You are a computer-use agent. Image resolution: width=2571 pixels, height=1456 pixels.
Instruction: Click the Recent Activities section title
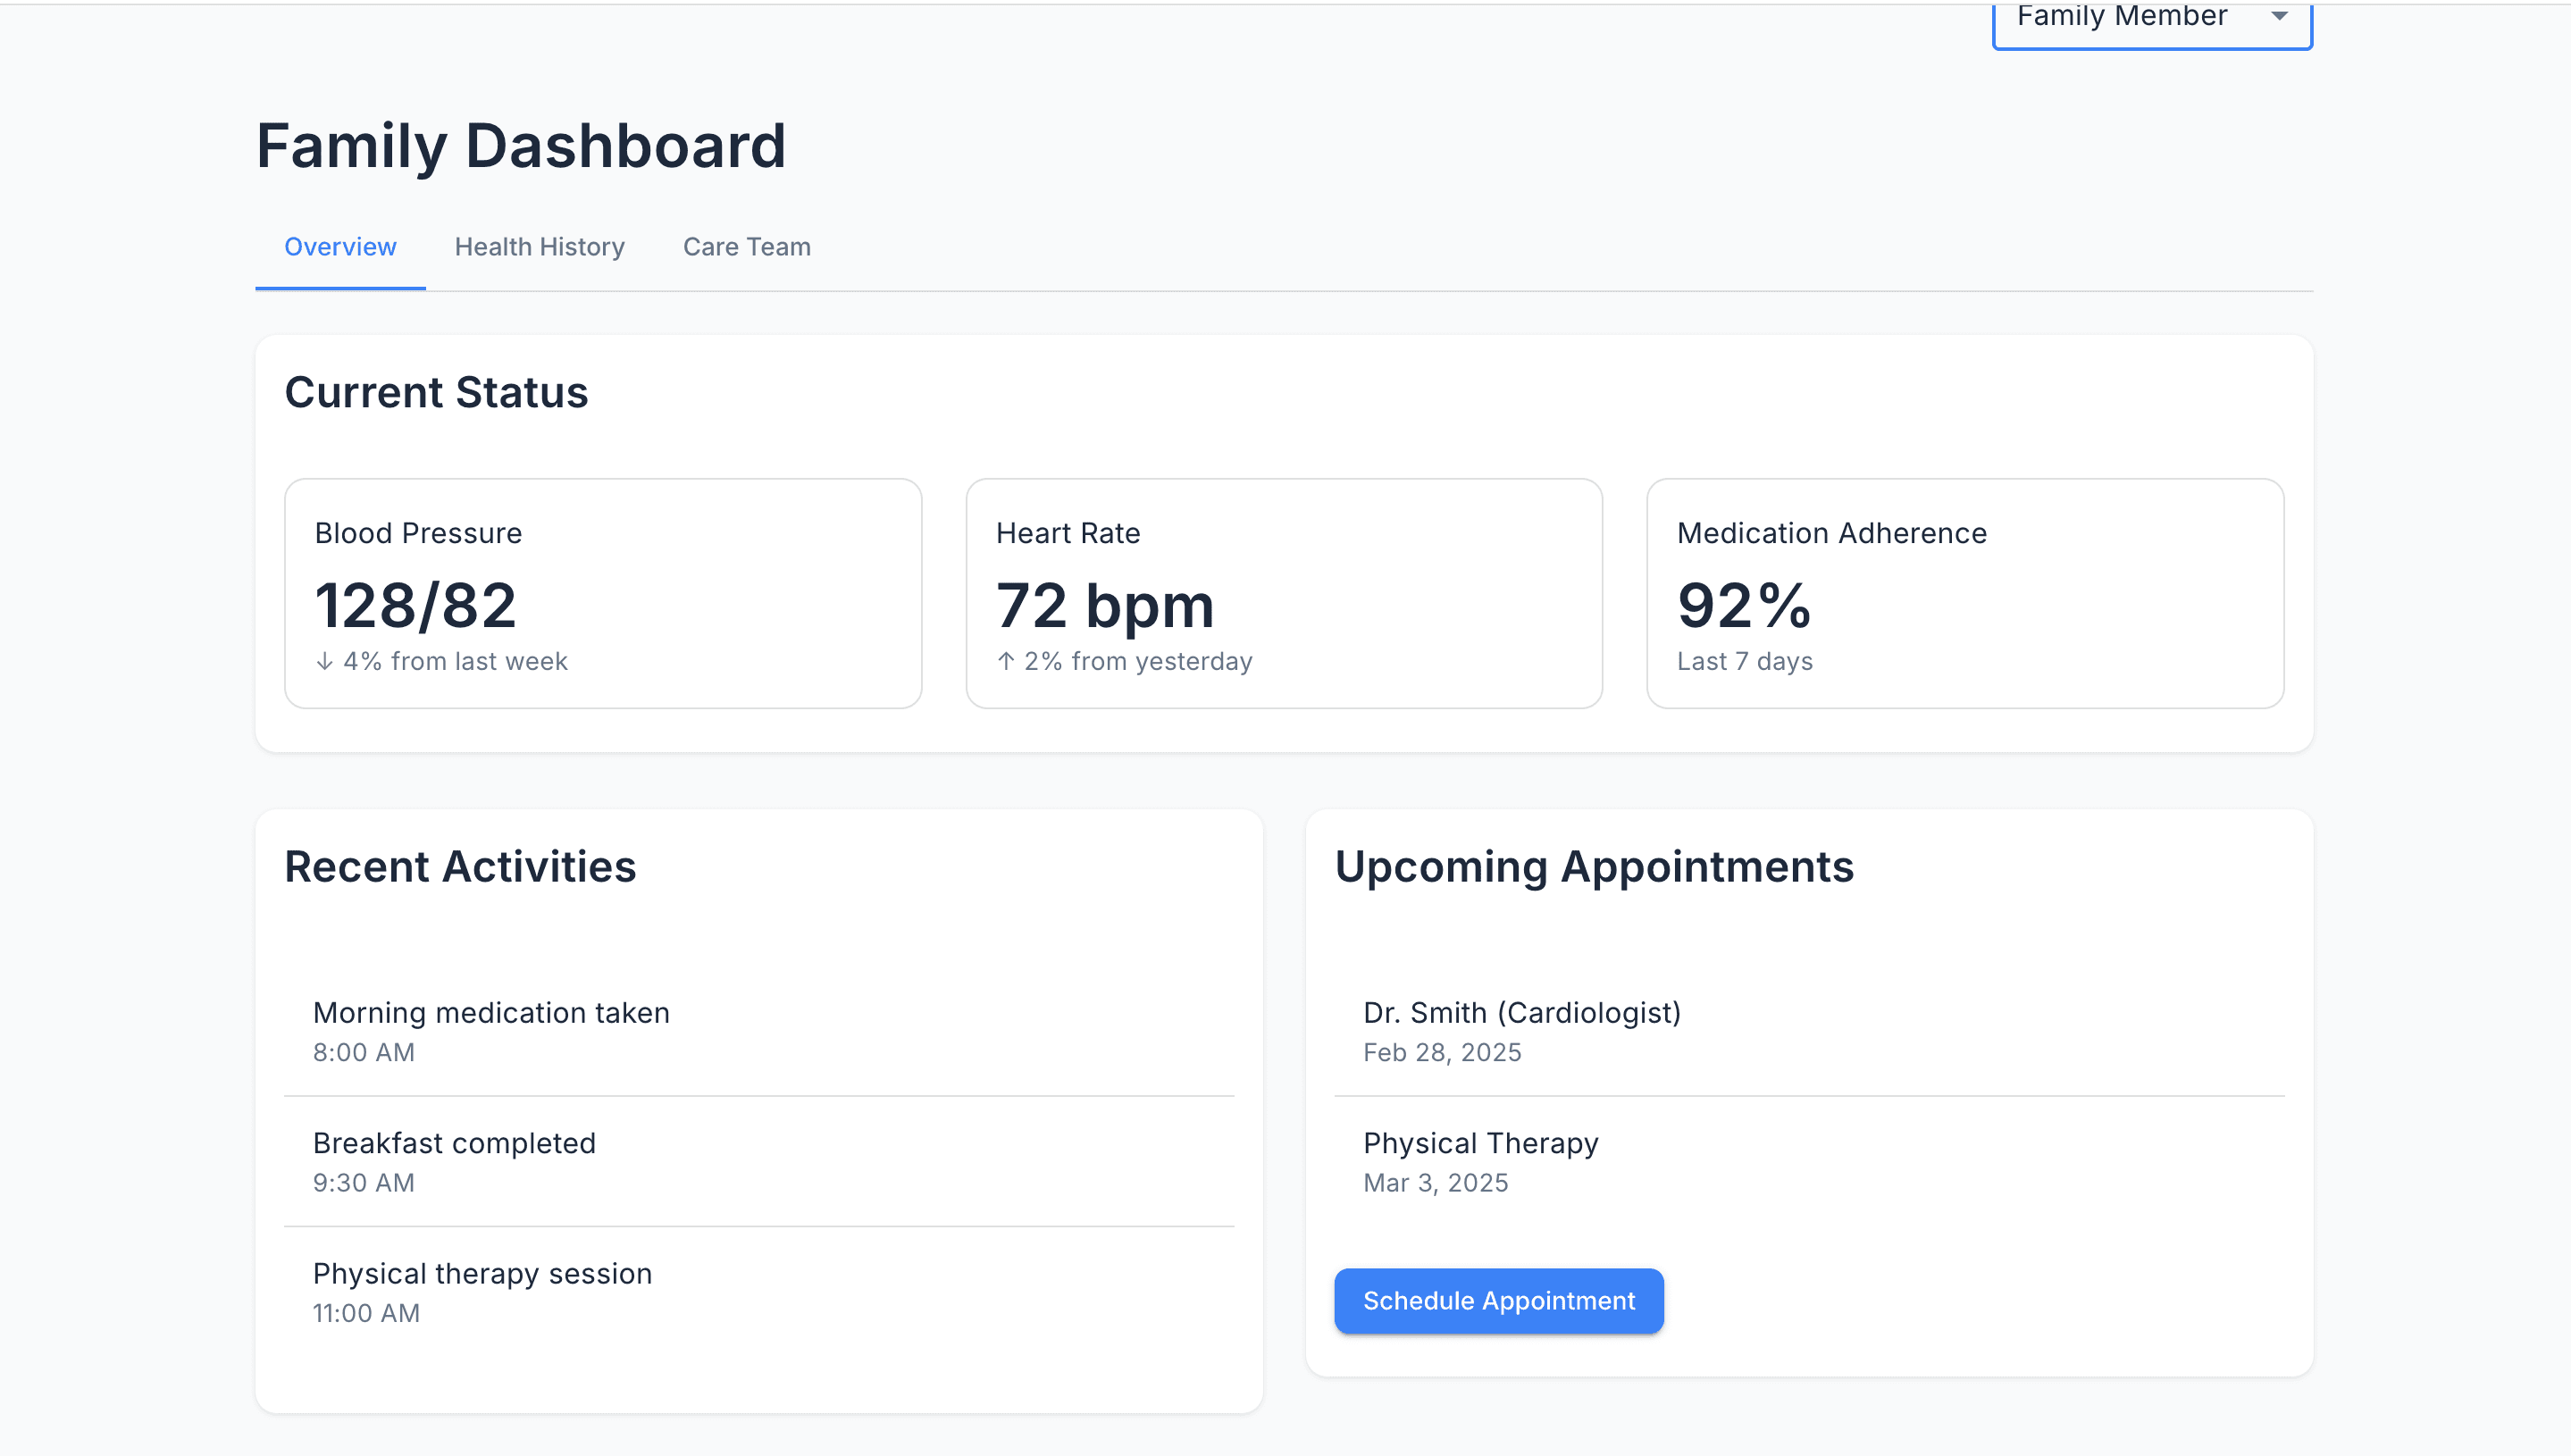(x=460, y=866)
